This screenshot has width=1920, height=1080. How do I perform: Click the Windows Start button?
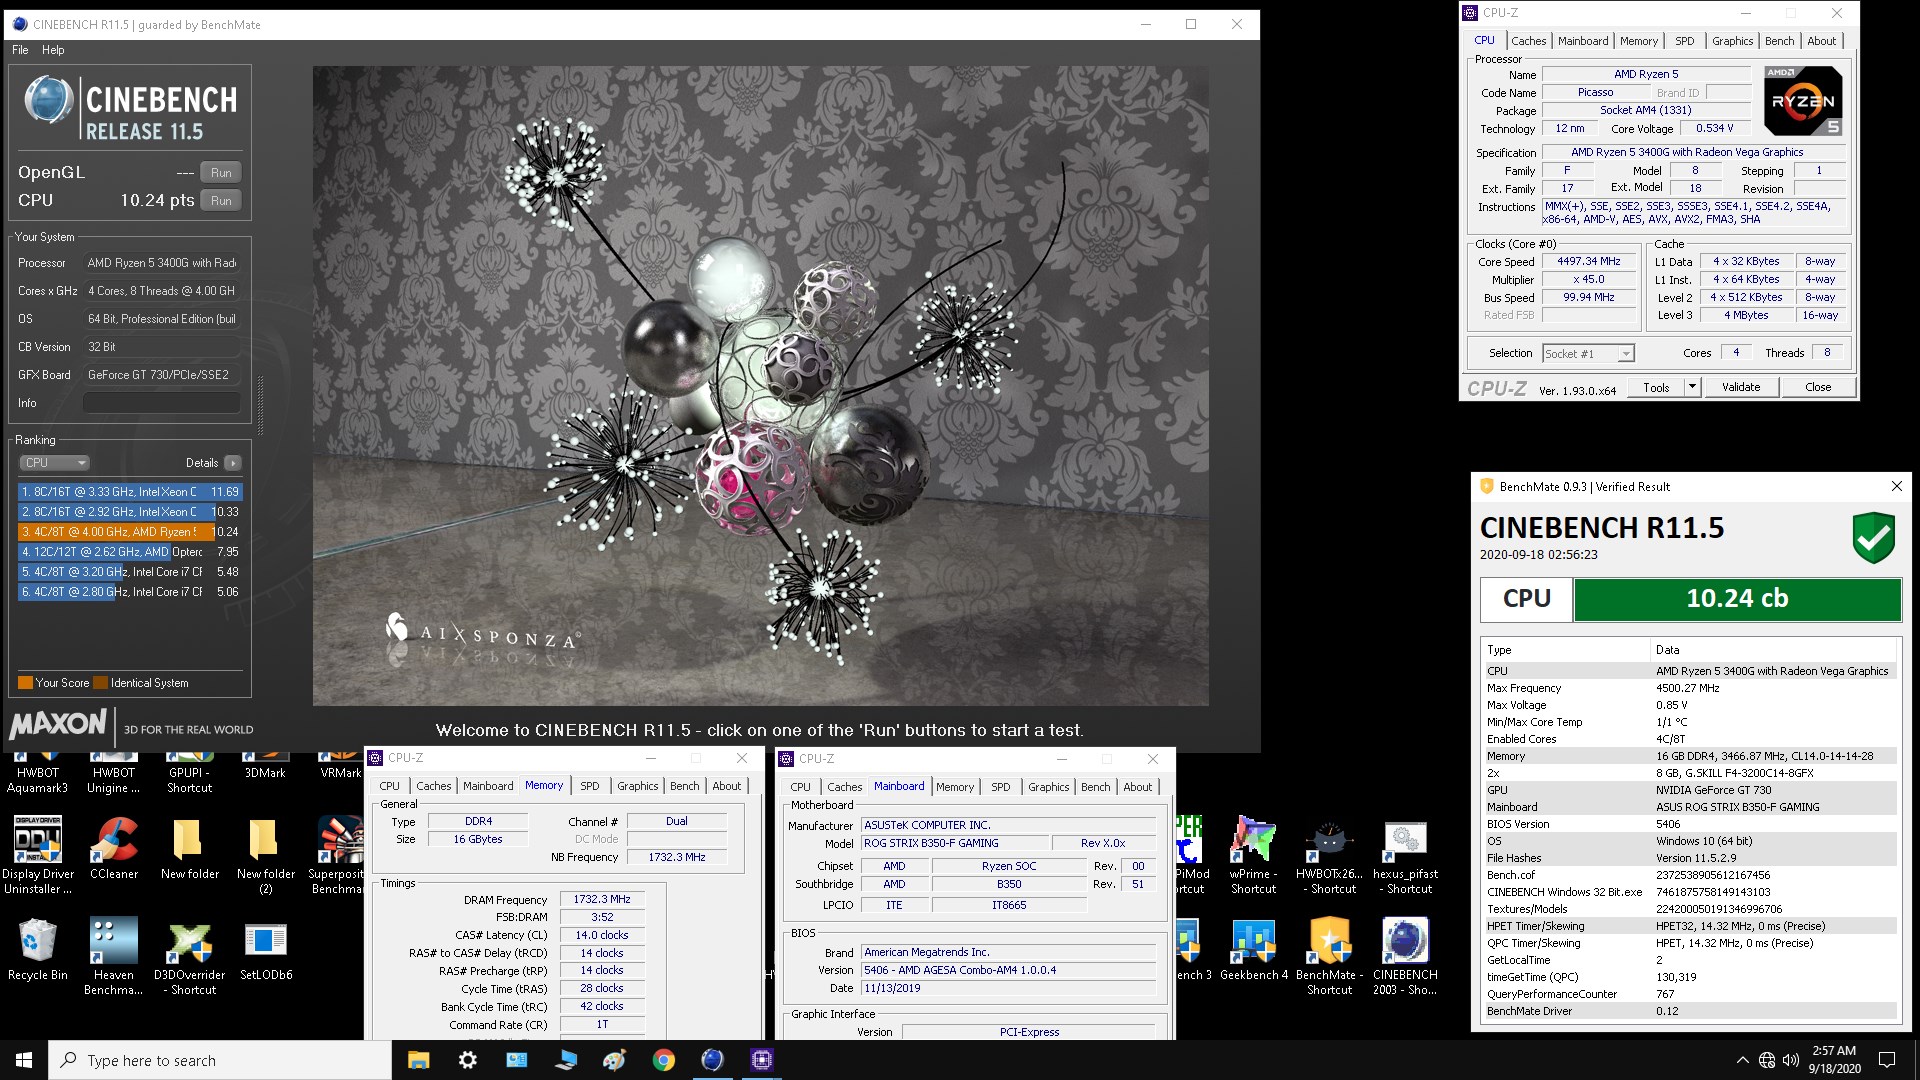point(24,1060)
